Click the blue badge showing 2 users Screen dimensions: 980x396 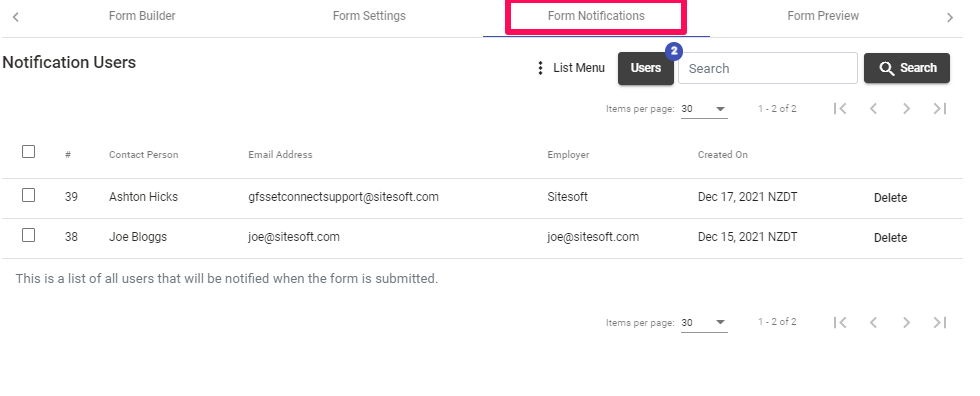(x=673, y=51)
